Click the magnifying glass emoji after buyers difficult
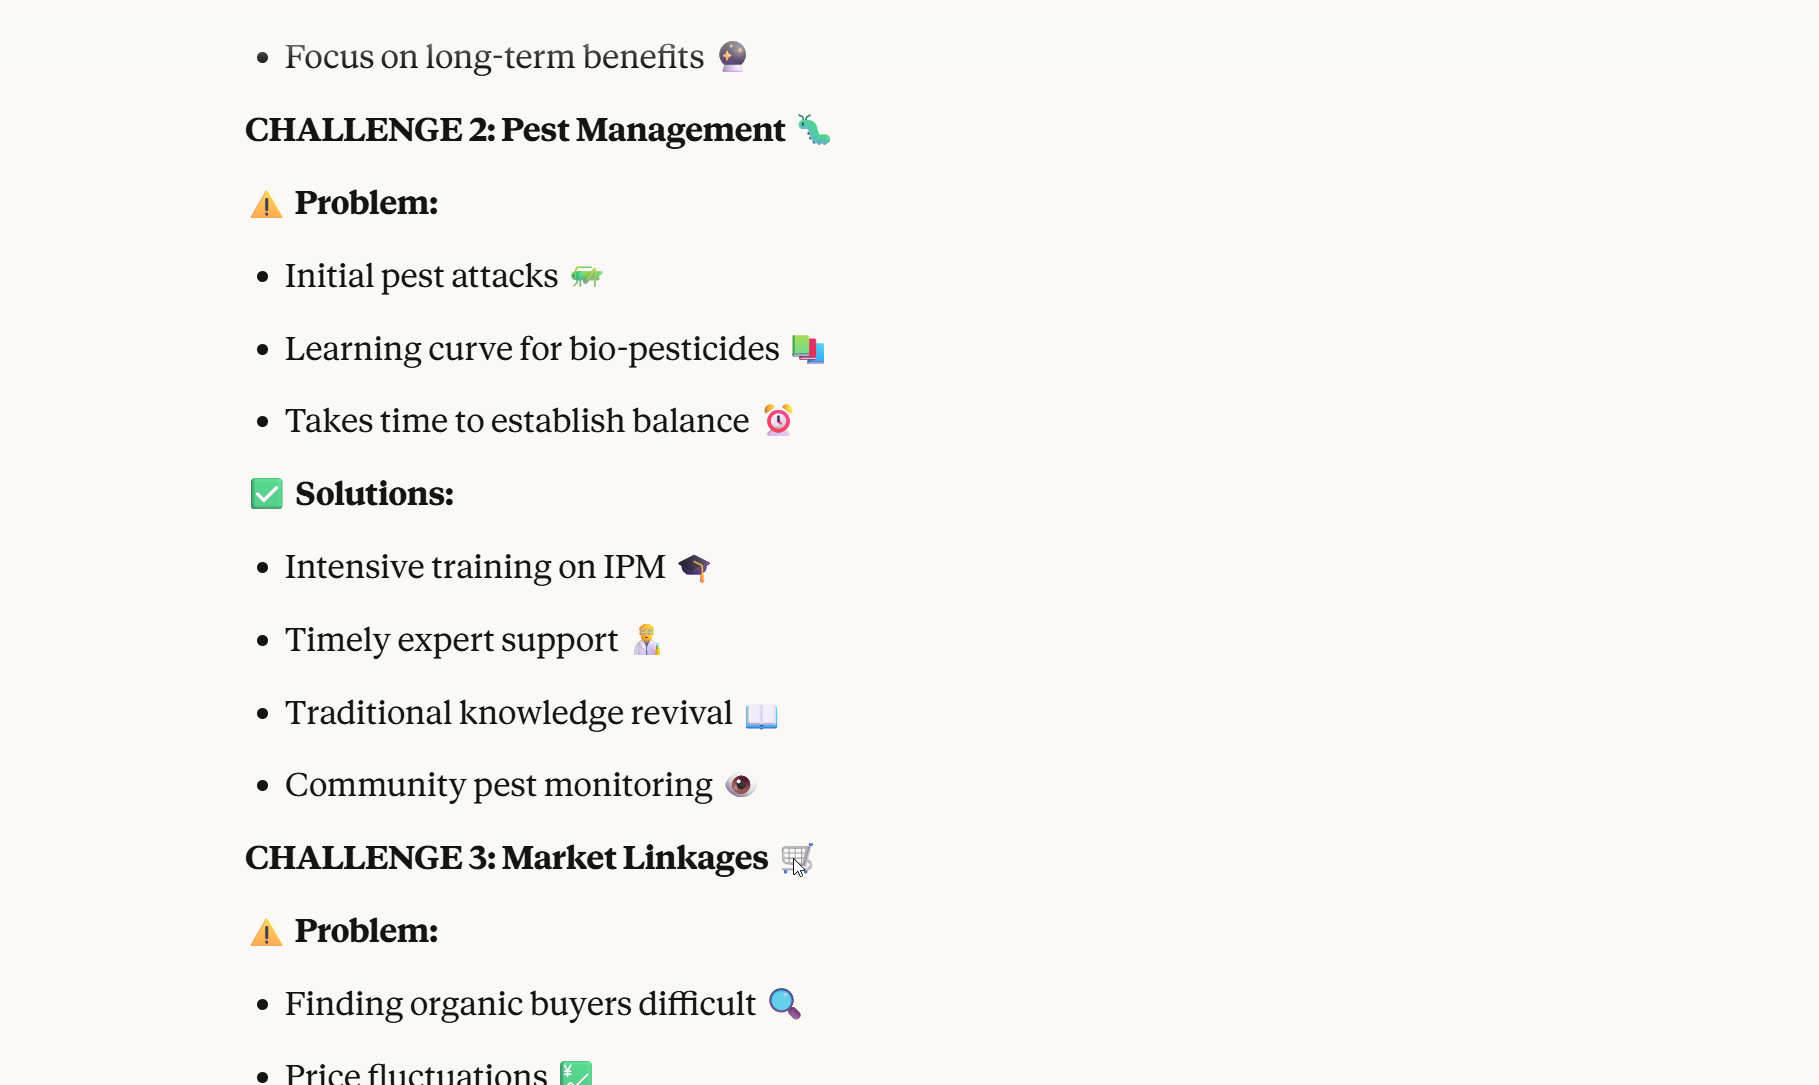 785,1003
